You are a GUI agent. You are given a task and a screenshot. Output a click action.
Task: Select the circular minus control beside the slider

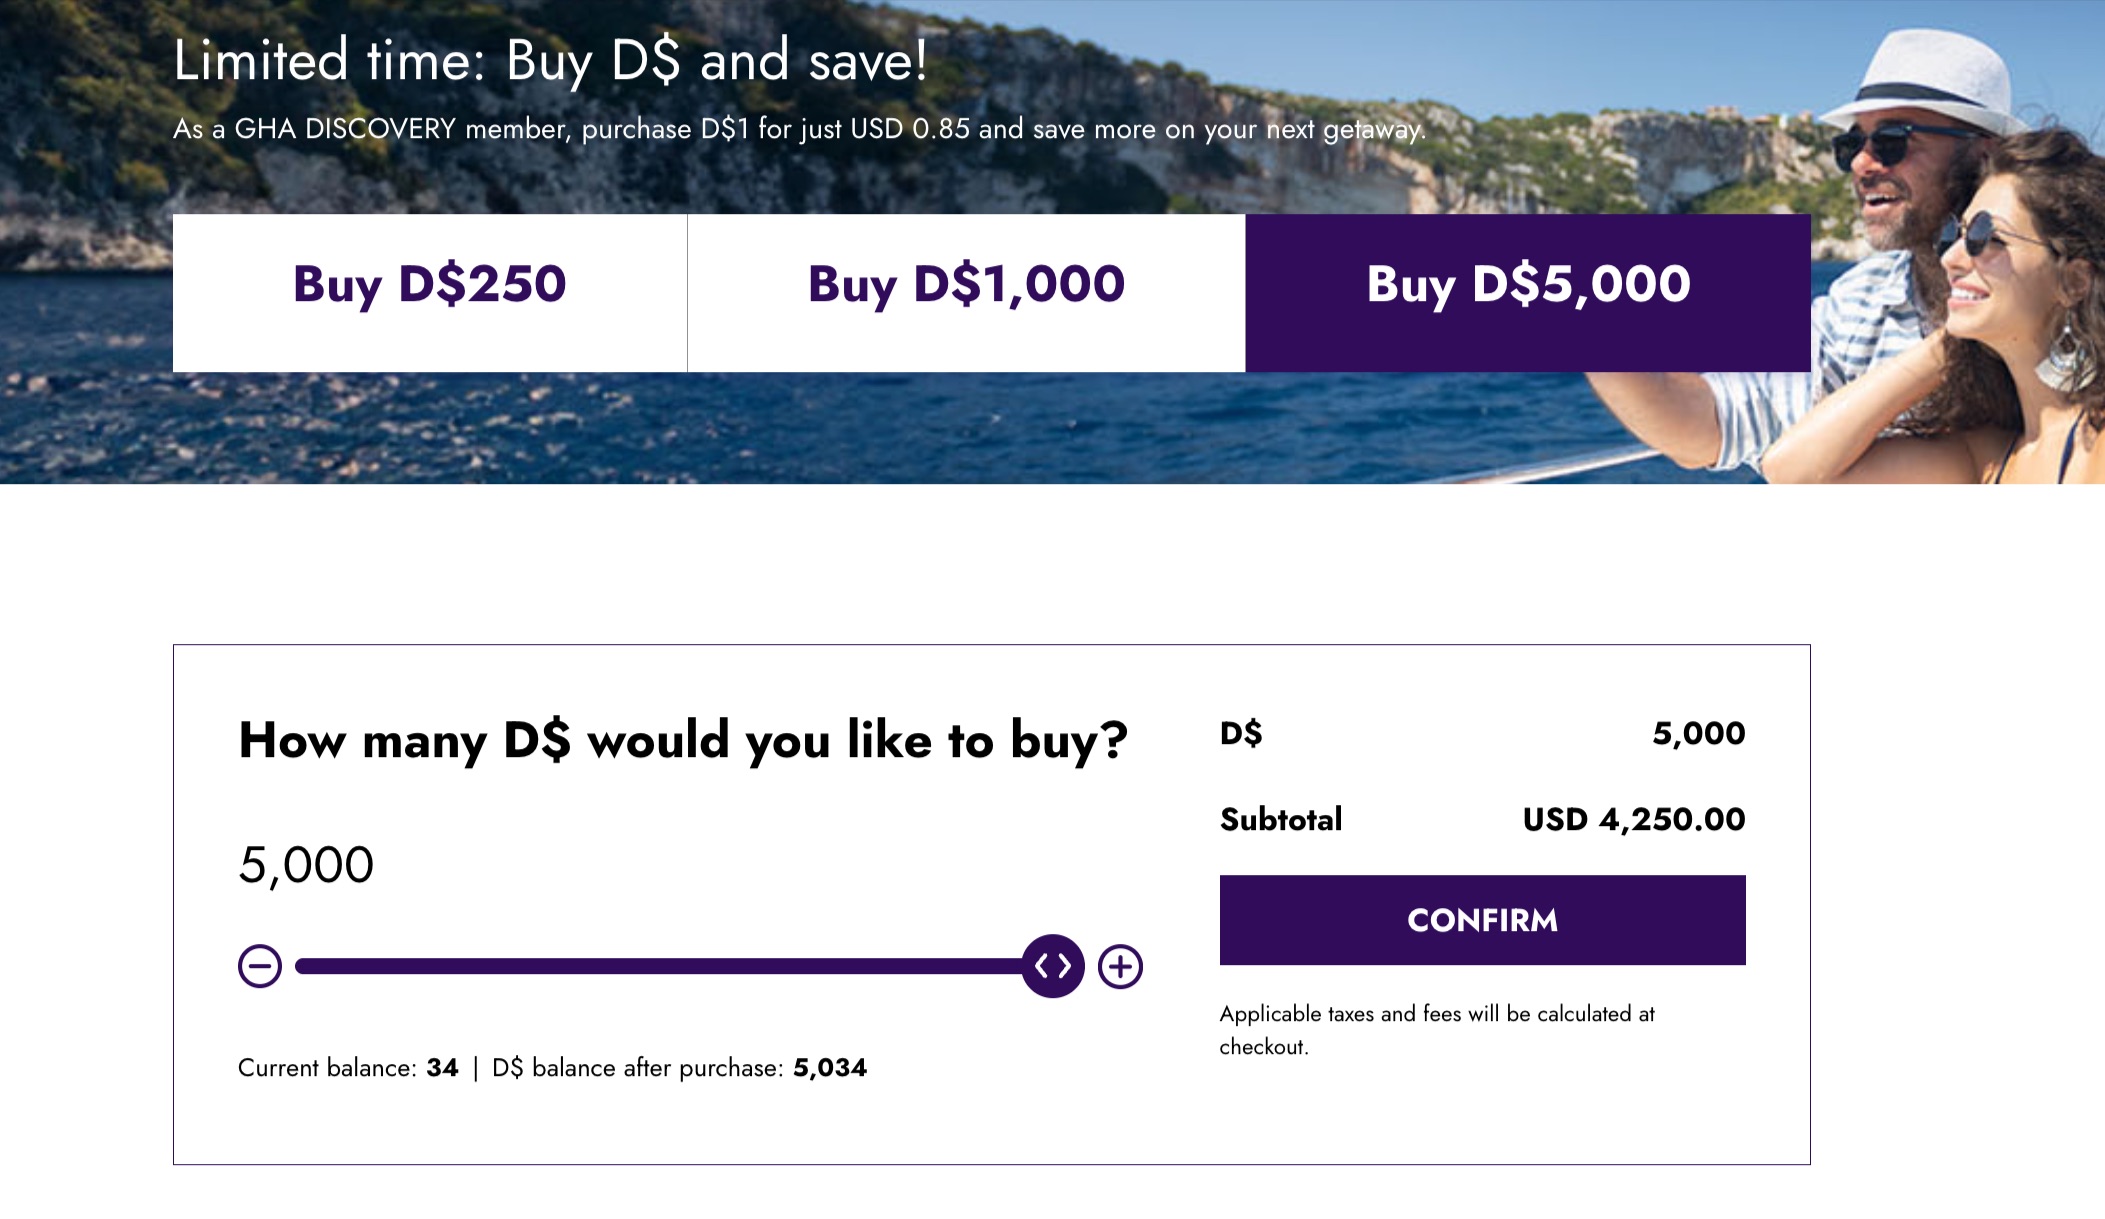pyautogui.click(x=259, y=966)
